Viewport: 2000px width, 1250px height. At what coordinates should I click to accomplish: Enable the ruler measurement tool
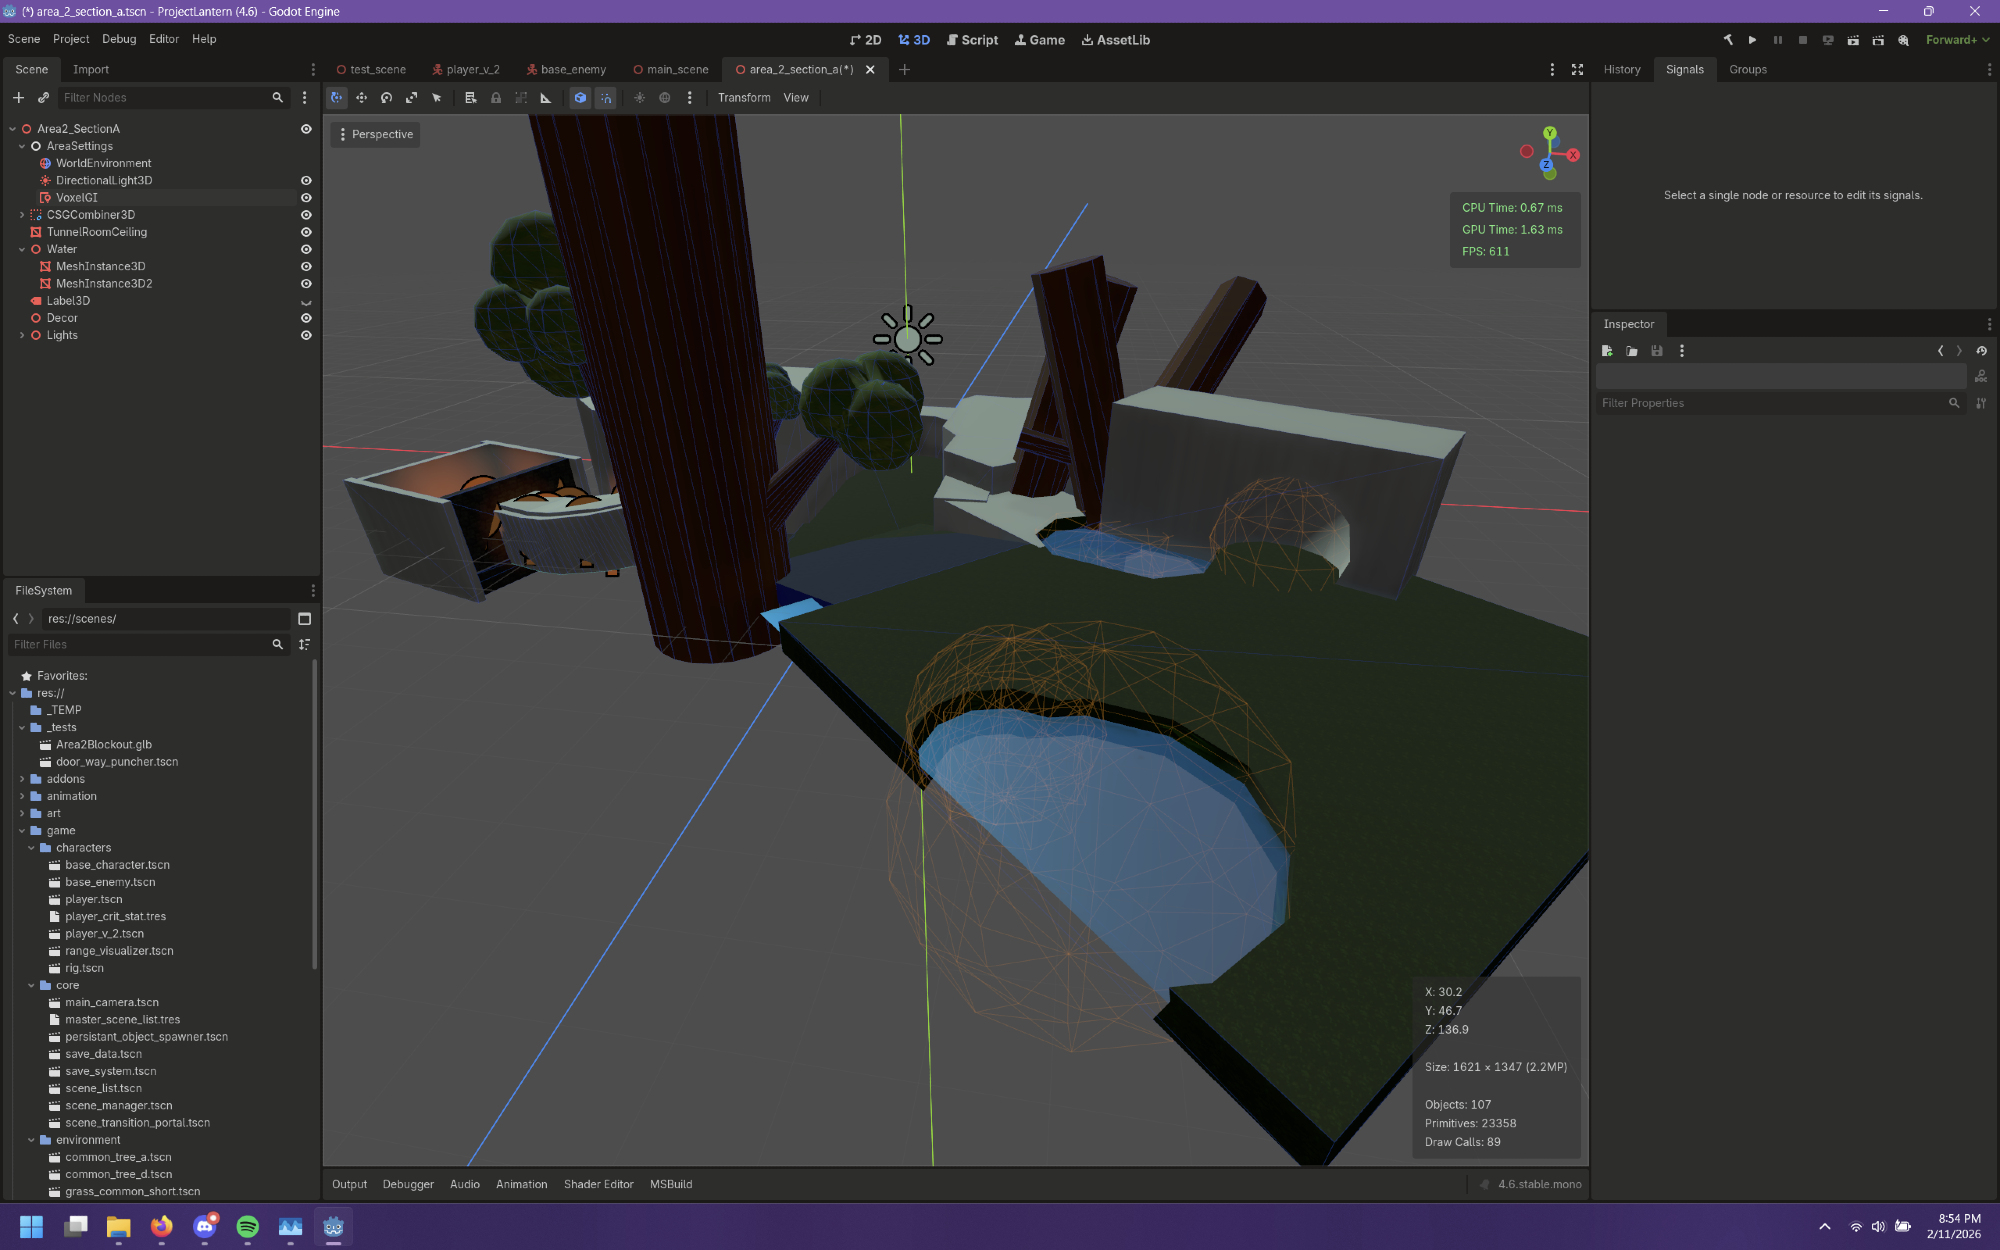pyautogui.click(x=546, y=97)
